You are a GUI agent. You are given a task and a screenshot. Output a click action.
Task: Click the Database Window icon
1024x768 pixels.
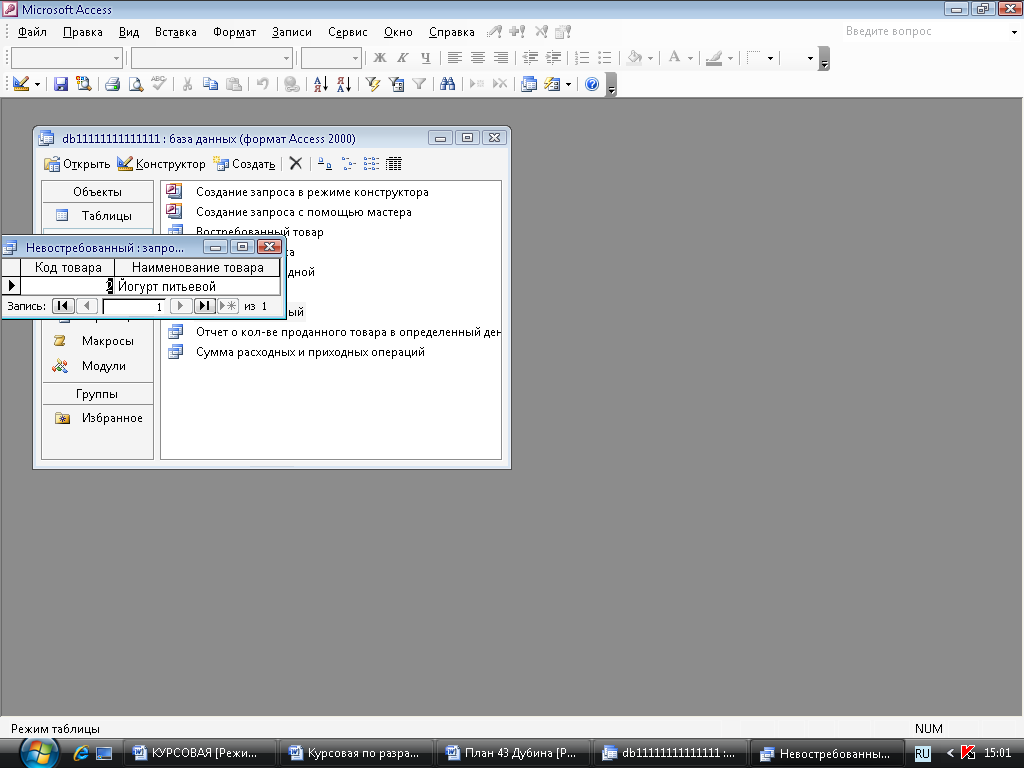click(x=528, y=84)
